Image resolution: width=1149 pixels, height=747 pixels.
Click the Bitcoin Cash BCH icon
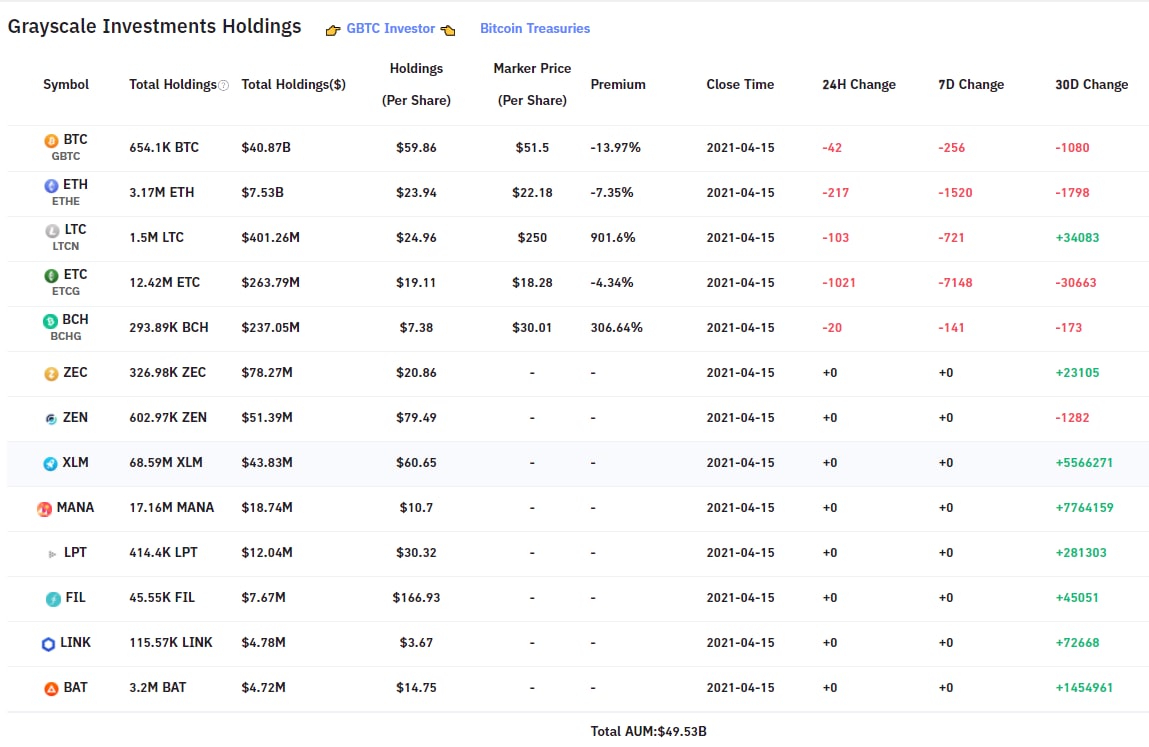pyautogui.click(x=51, y=321)
